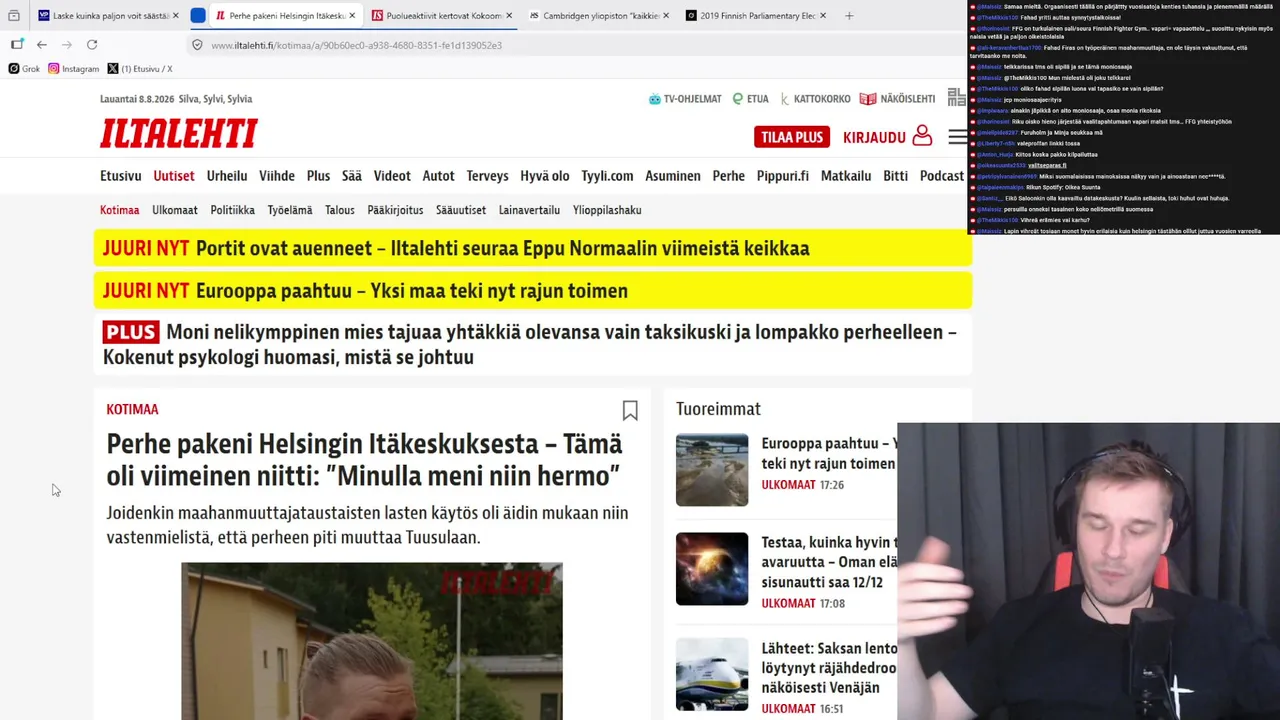Open the Asuminen menu item

pyautogui.click(x=673, y=176)
